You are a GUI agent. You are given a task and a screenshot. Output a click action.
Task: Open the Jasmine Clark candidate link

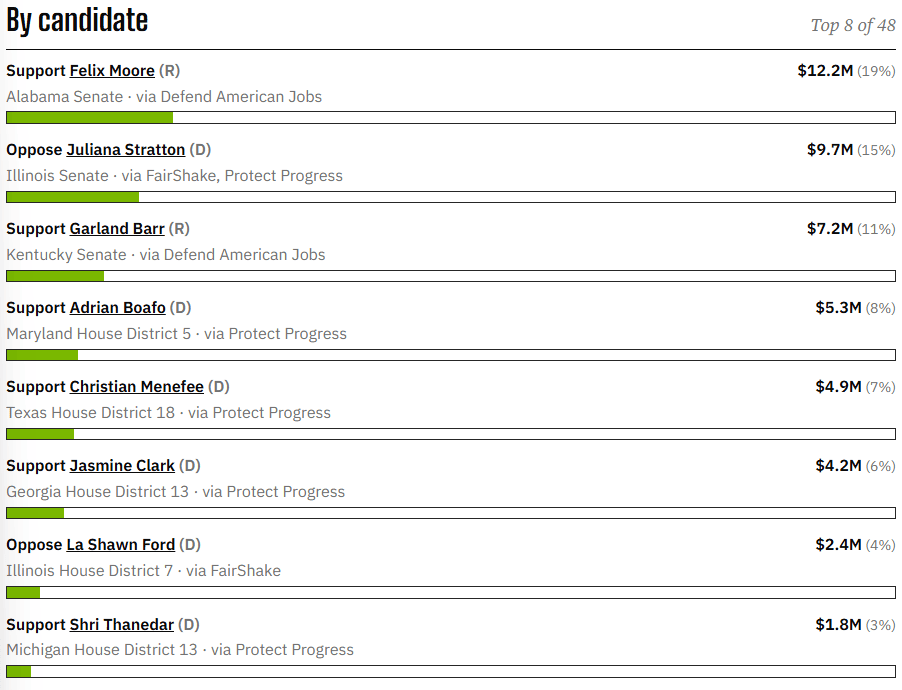point(122,466)
